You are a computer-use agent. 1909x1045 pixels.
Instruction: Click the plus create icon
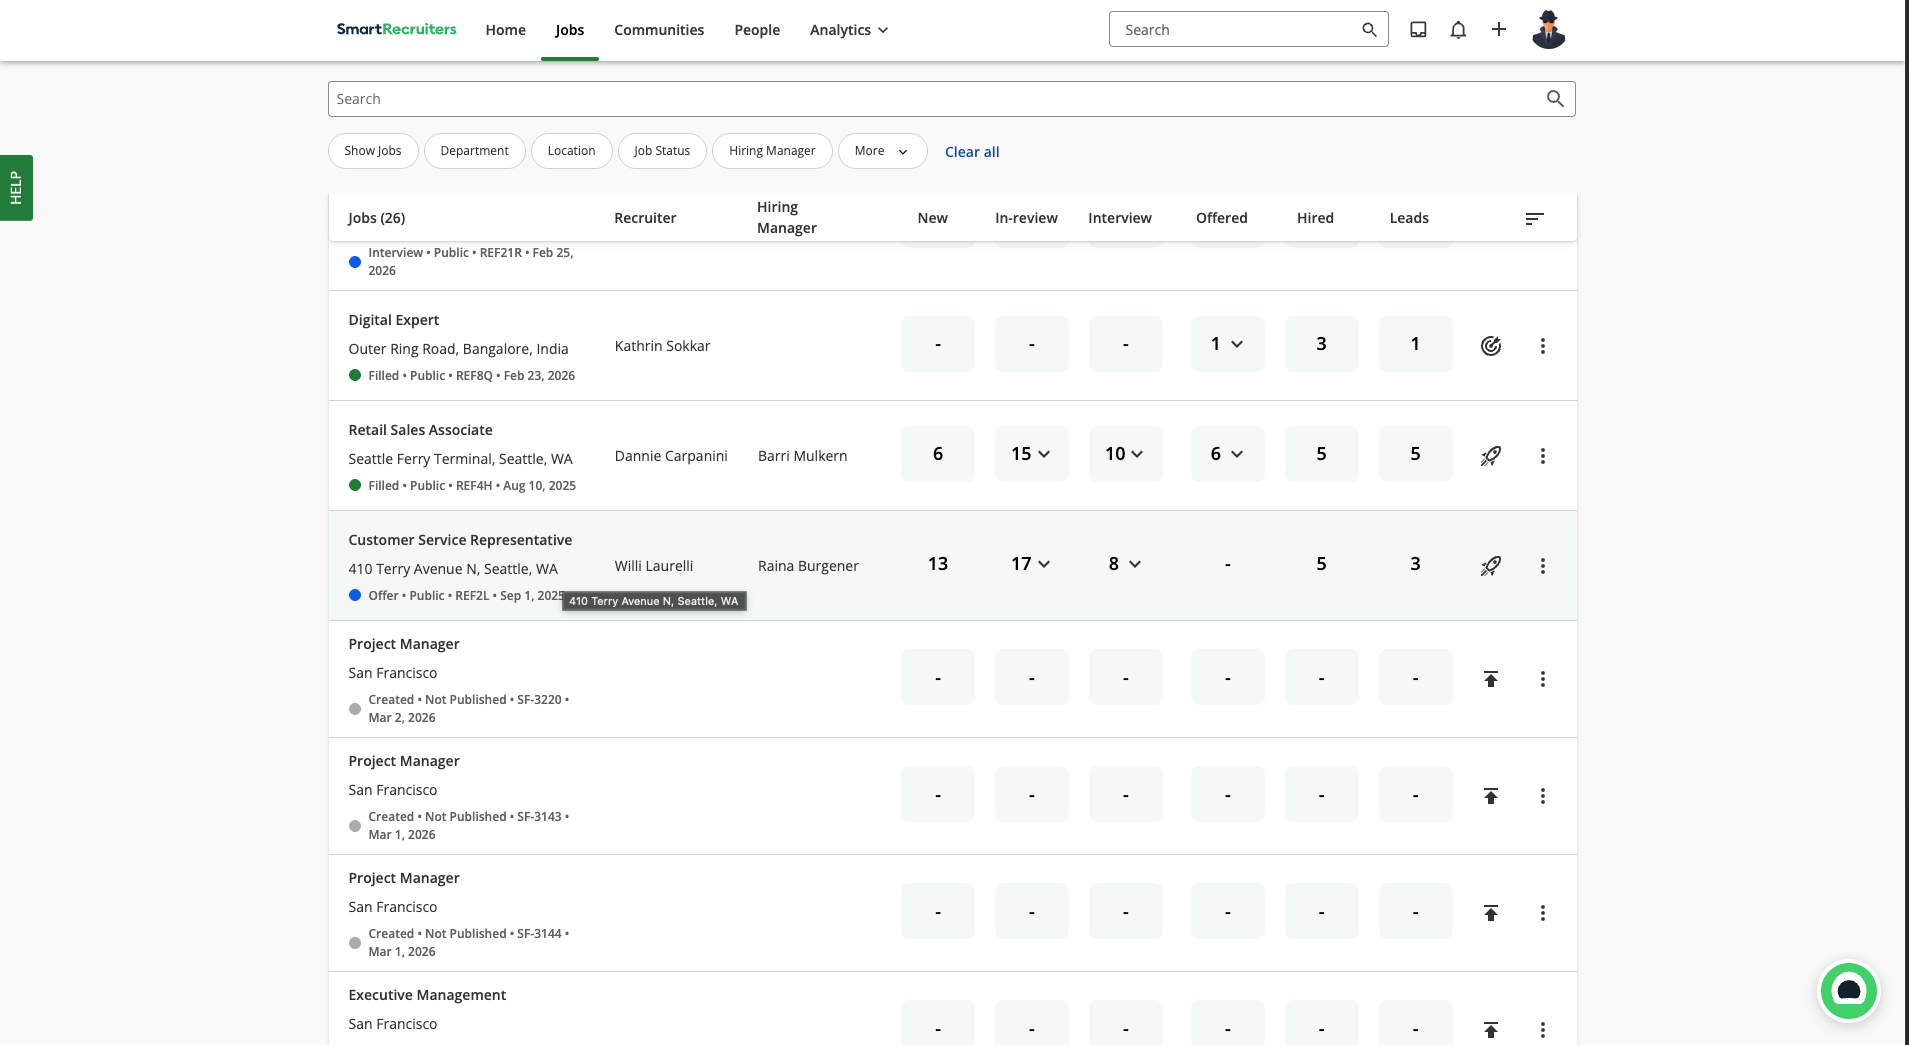coord(1498,30)
